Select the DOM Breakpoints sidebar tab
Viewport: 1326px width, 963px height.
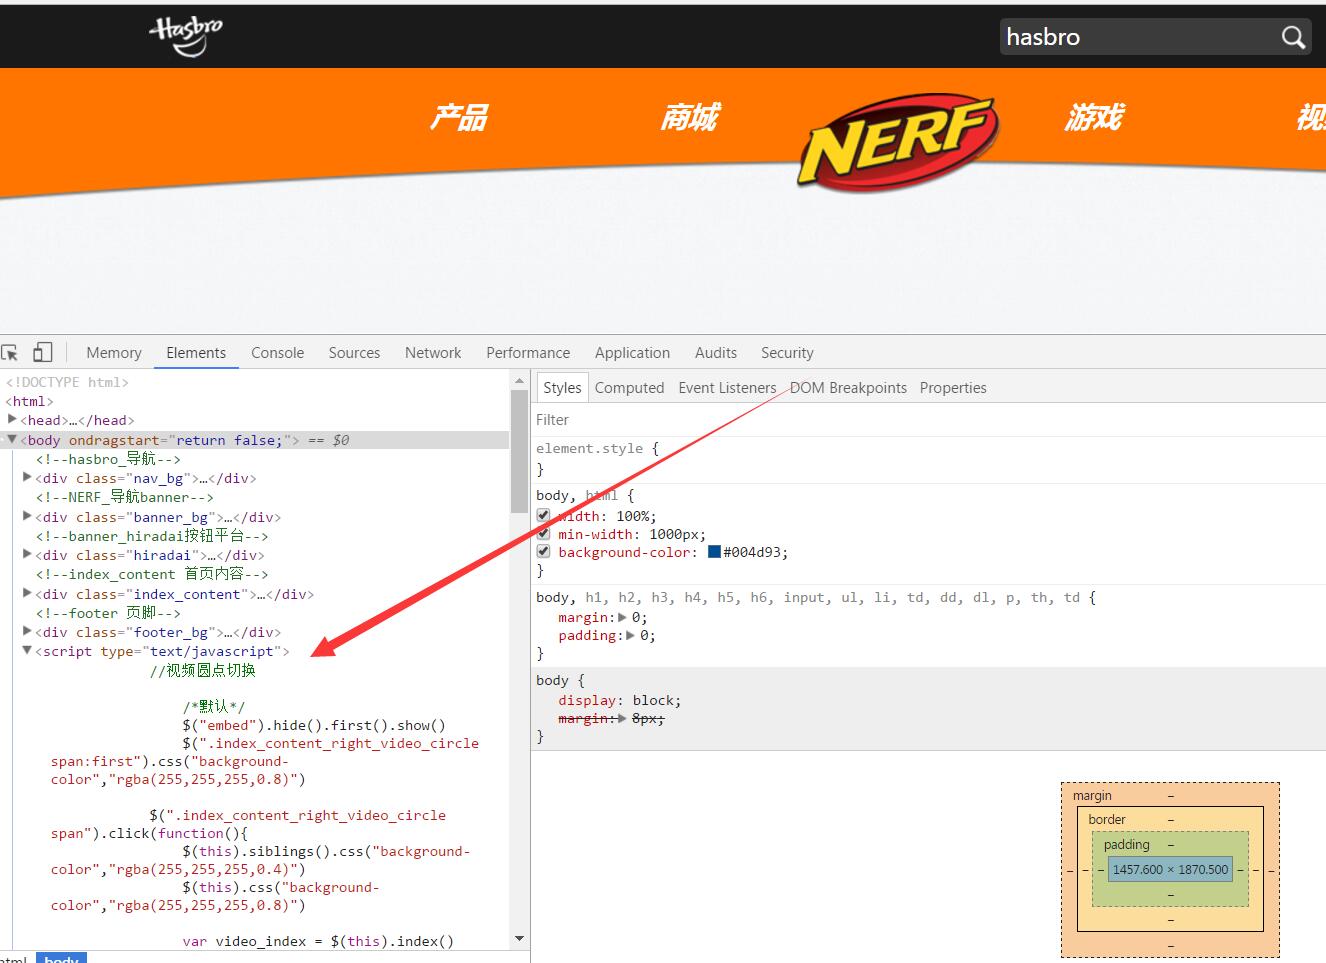(x=848, y=388)
